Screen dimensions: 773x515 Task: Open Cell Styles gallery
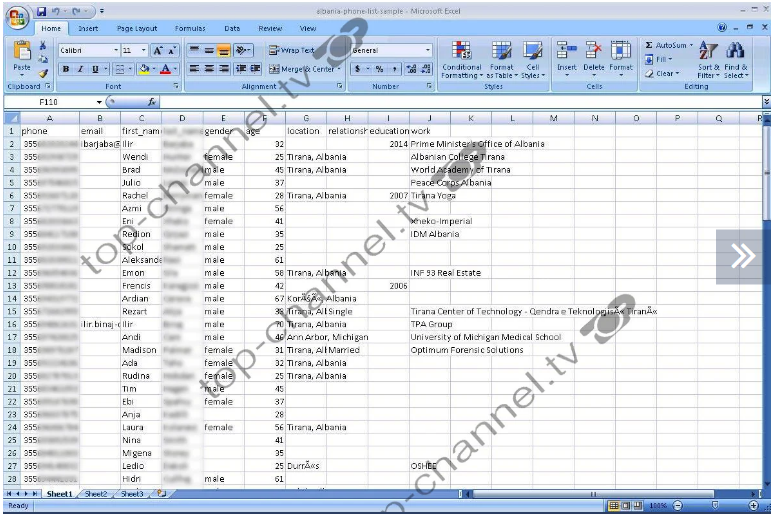532,60
